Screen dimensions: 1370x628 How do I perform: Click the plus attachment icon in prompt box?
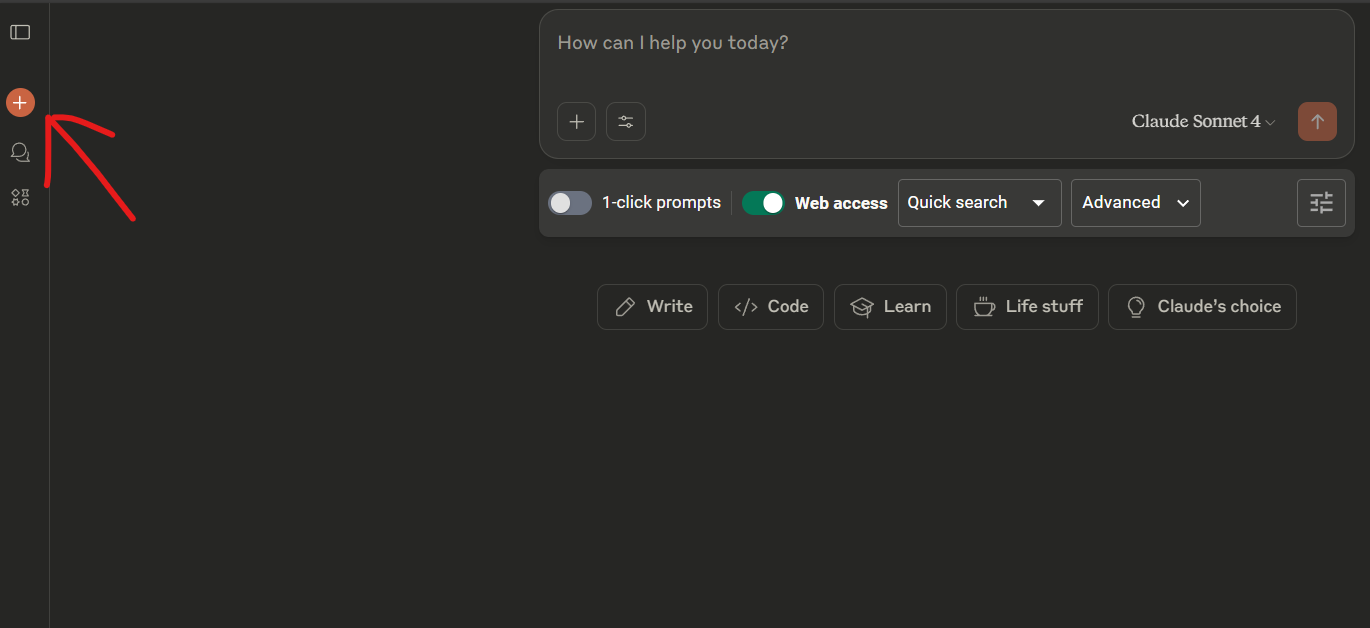576,122
